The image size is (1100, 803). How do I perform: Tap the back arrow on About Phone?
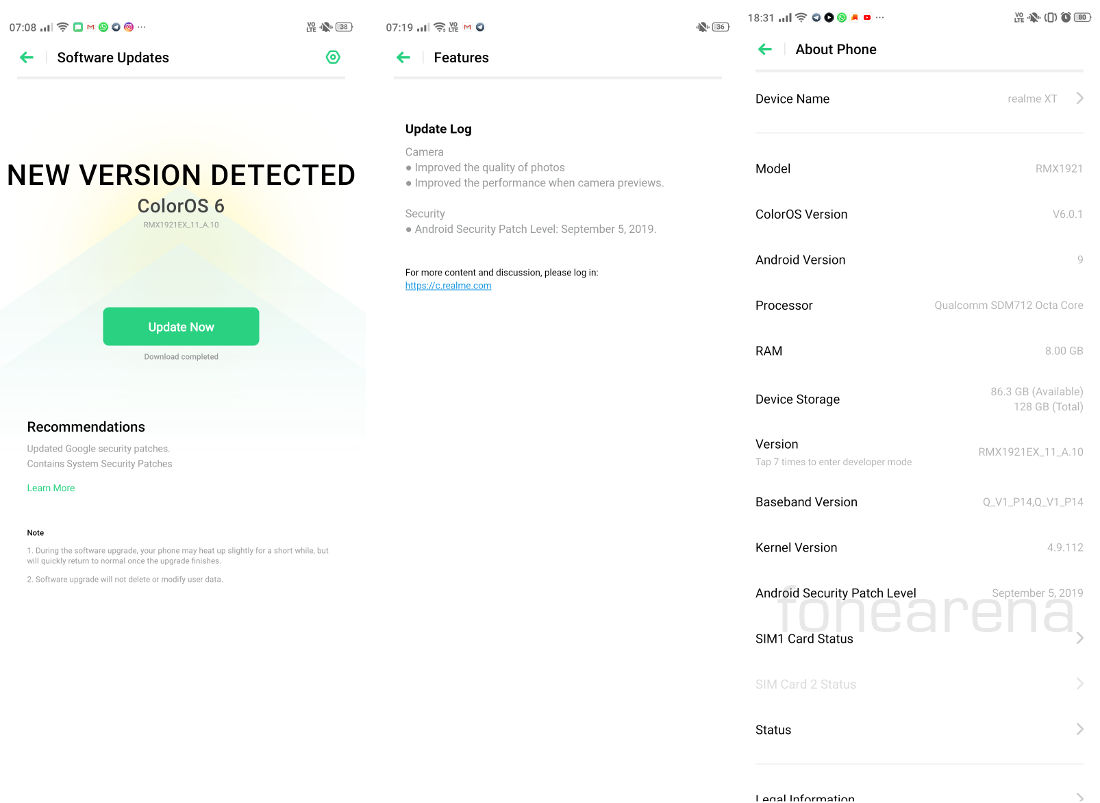[765, 49]
